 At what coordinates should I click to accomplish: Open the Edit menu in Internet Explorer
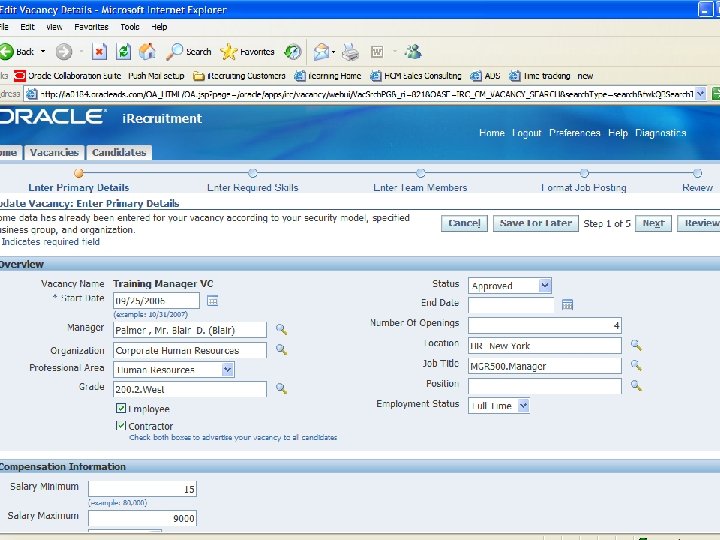coord(27,27)
